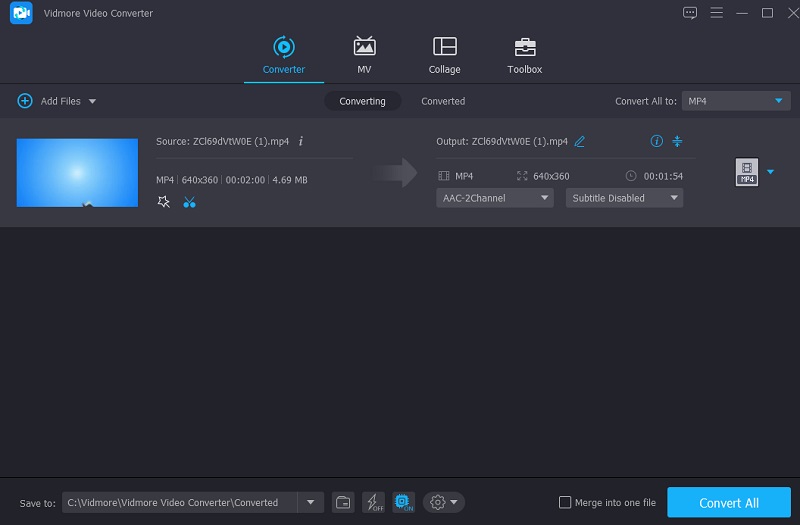Toggle the lightning high-speed conversion OFF button

tap(373, 502)
